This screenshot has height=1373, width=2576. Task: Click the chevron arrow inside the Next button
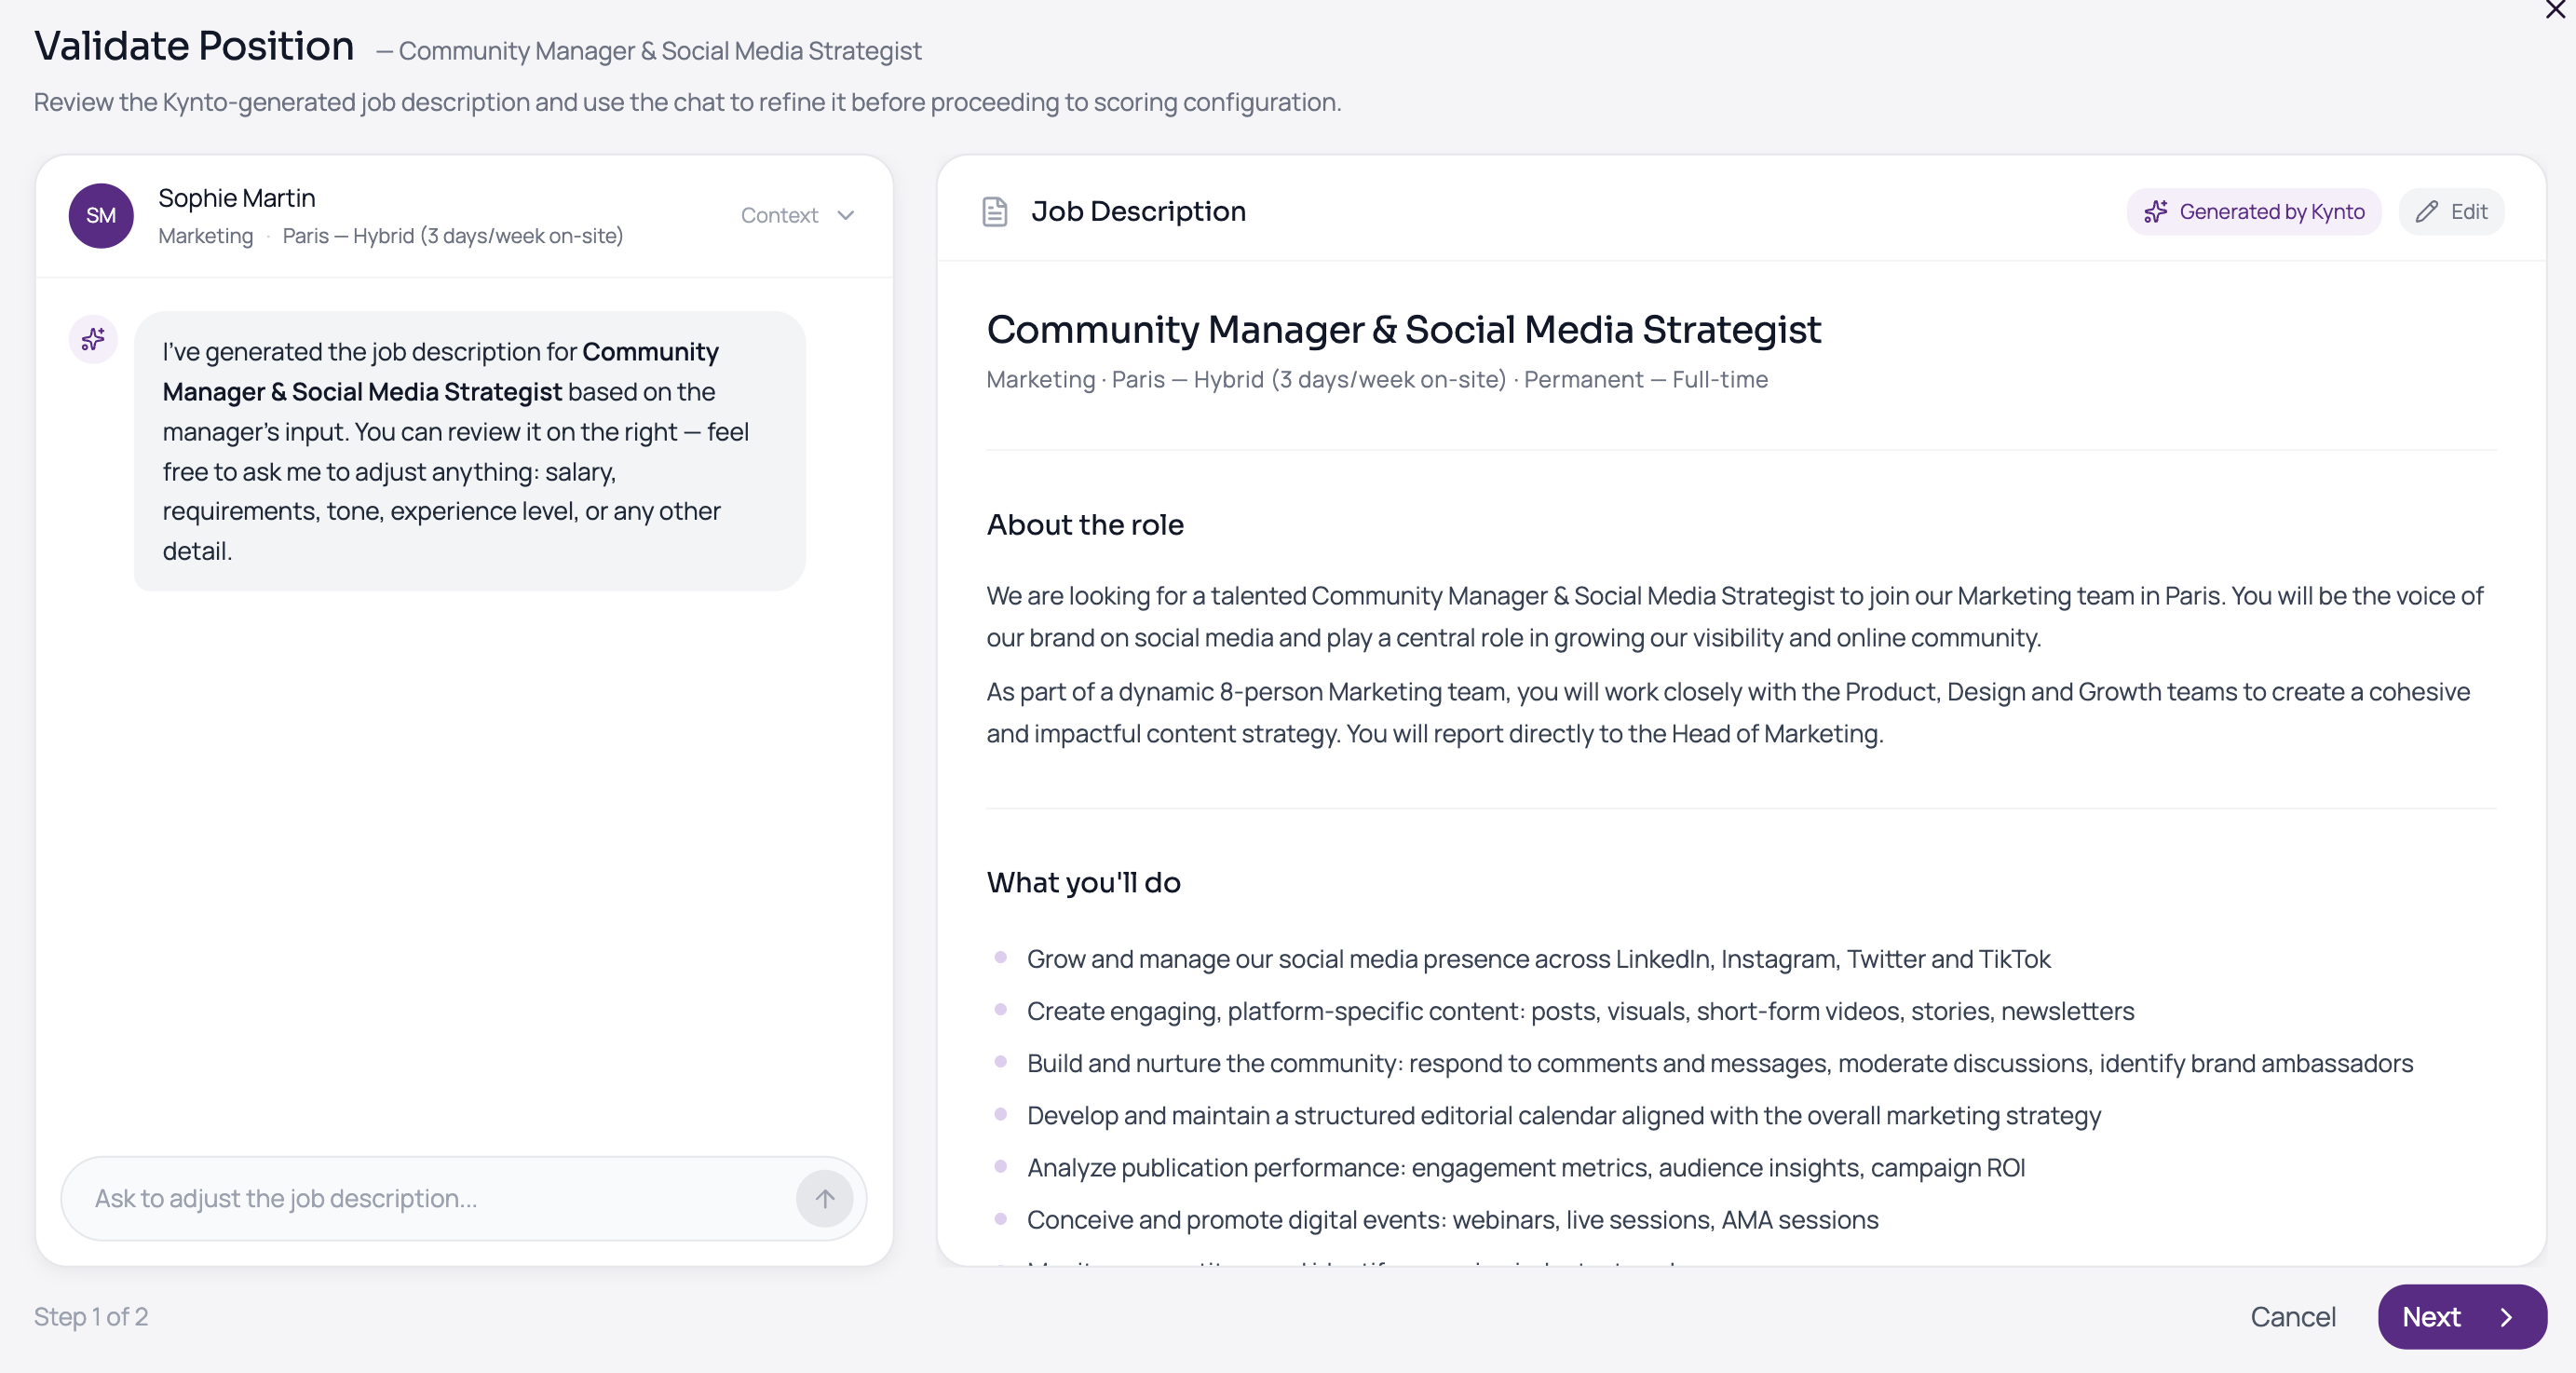[x=2507, y=1317]
